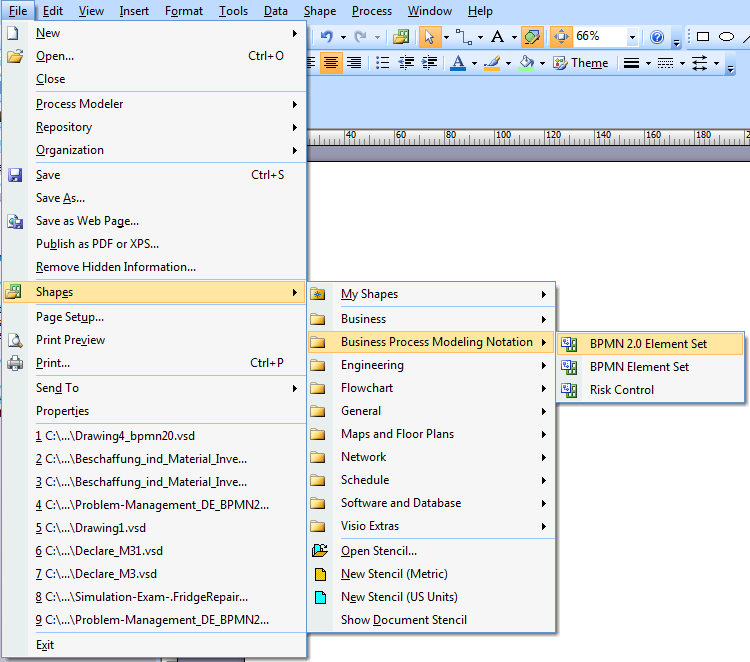Select Risk Control stencil
Image resolution: width=750 pixels, height=662 pixels.
point(650,389)
